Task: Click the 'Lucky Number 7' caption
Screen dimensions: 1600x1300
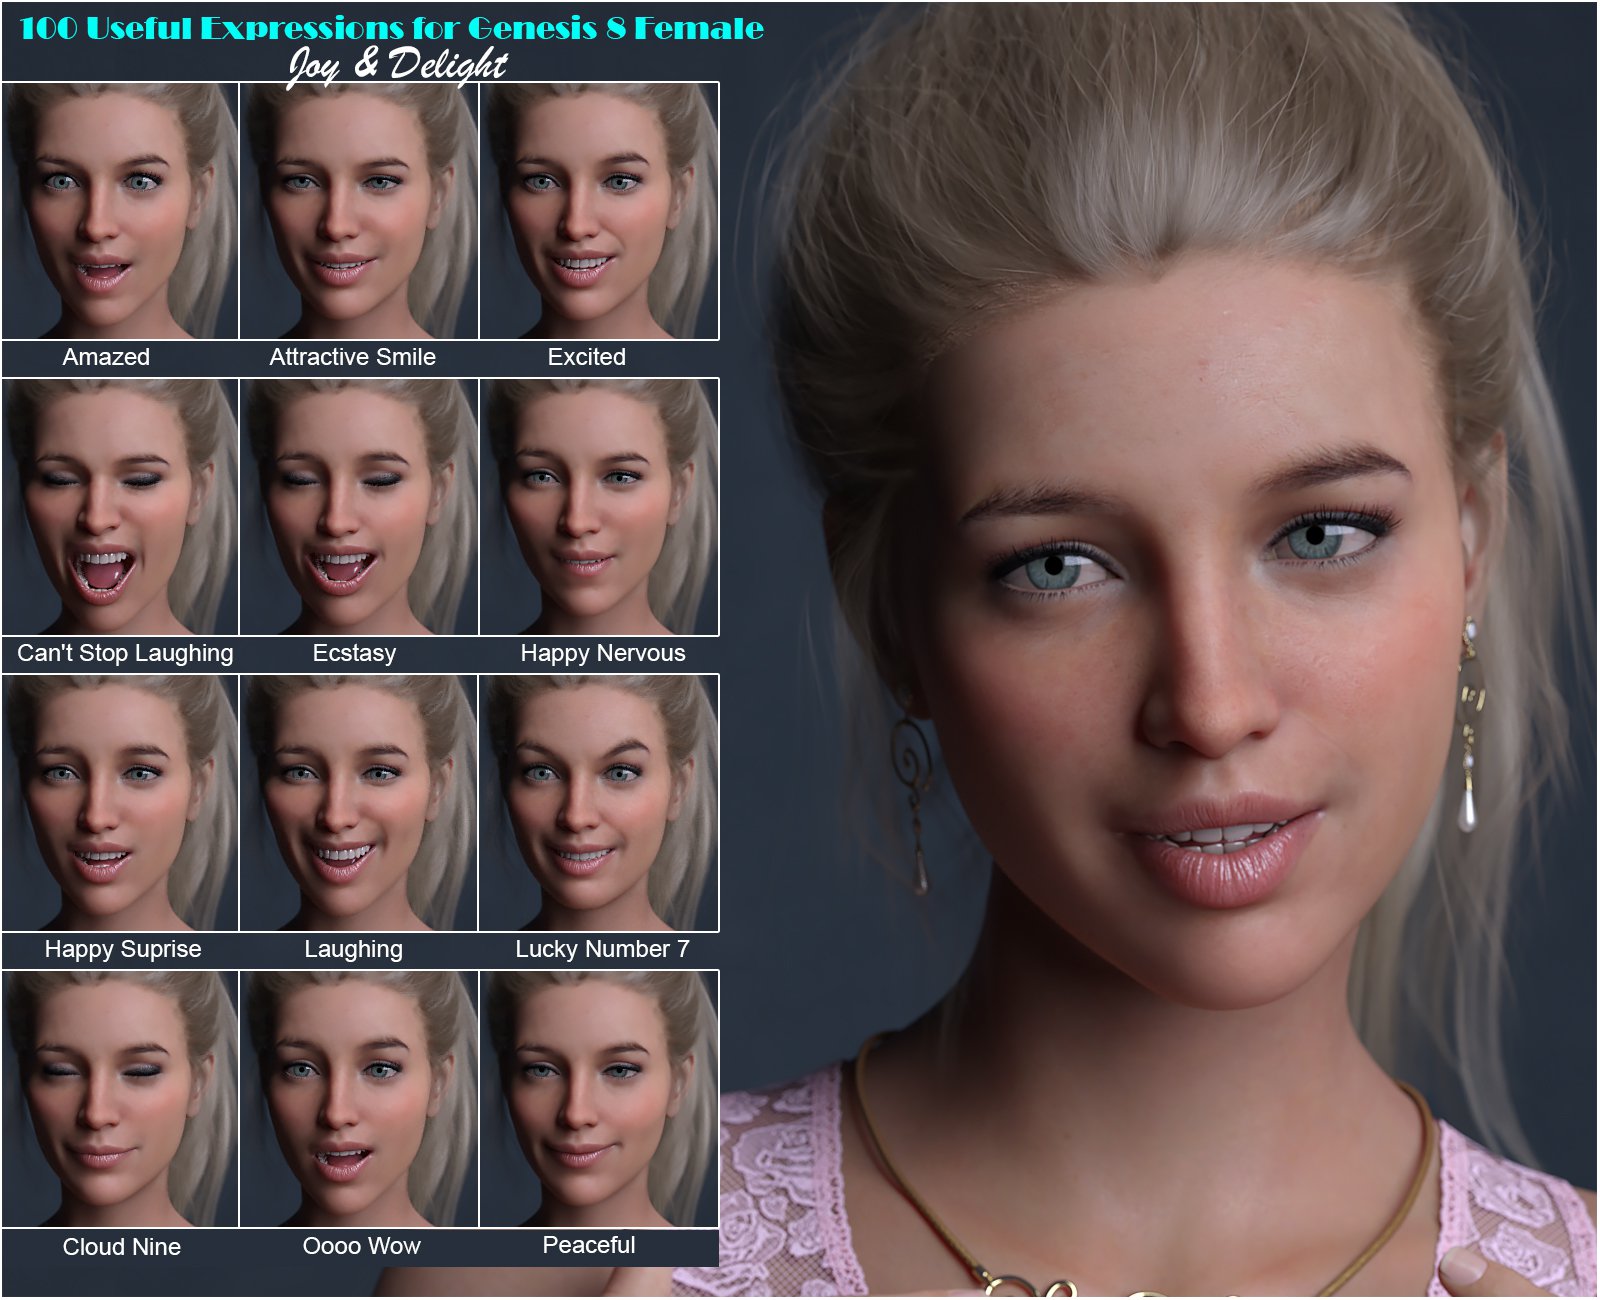Action: (x=602, y=949)
